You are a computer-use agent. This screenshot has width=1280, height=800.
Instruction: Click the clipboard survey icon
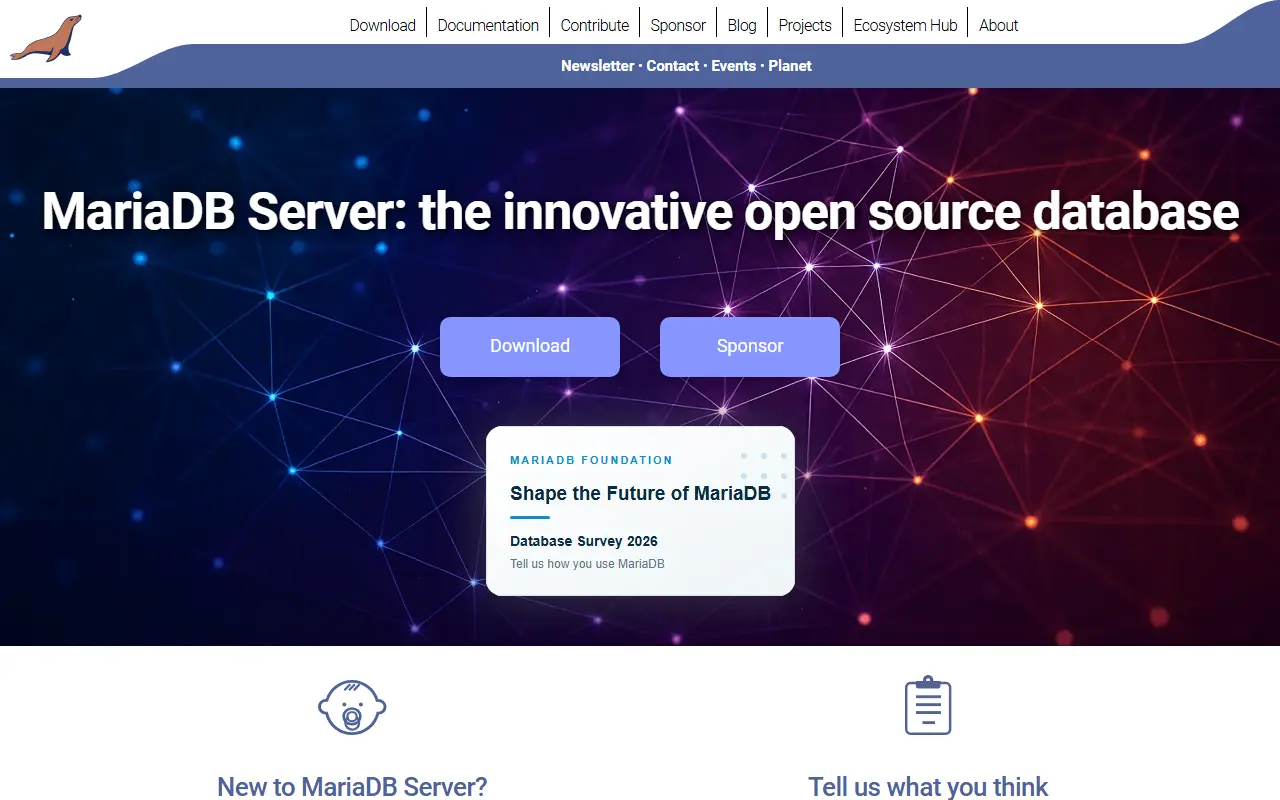[x=928, y=706]
